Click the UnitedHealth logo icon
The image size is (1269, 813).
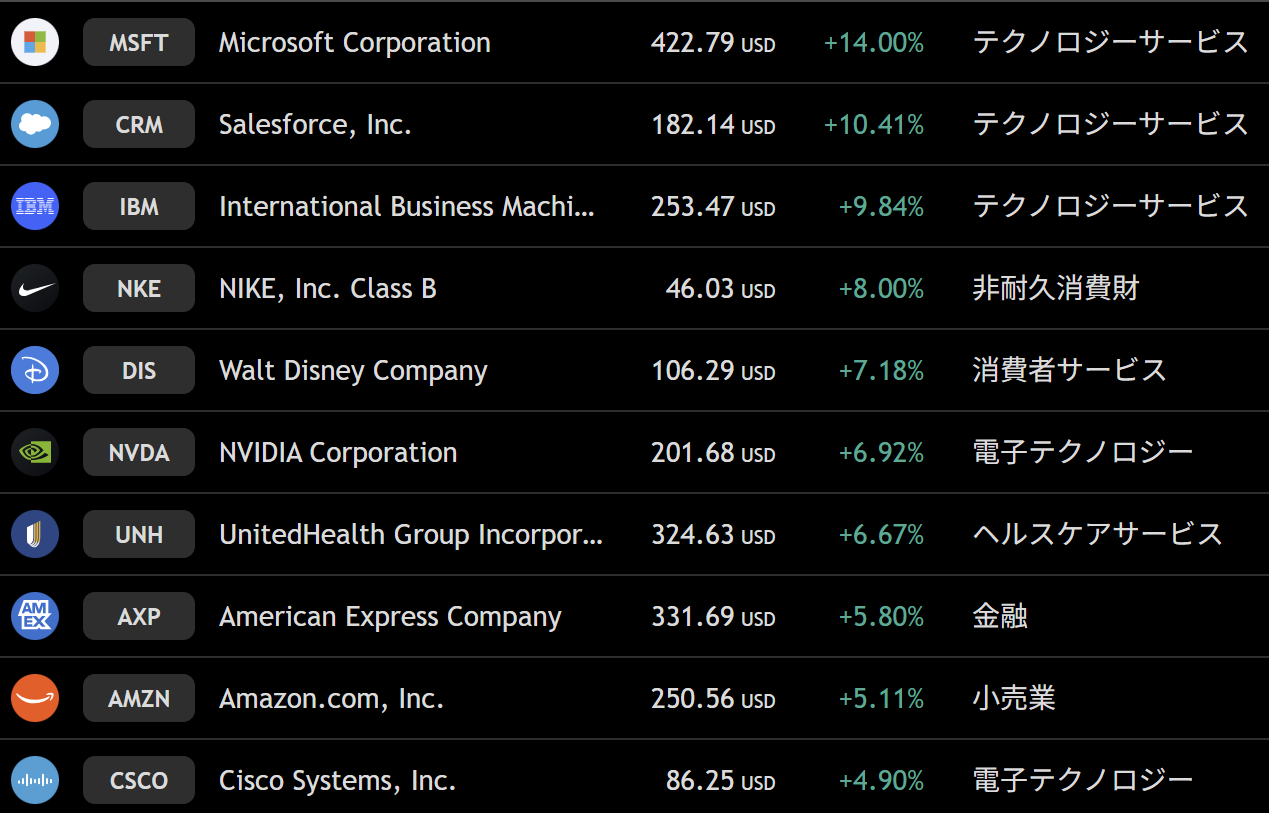(35, 535)
